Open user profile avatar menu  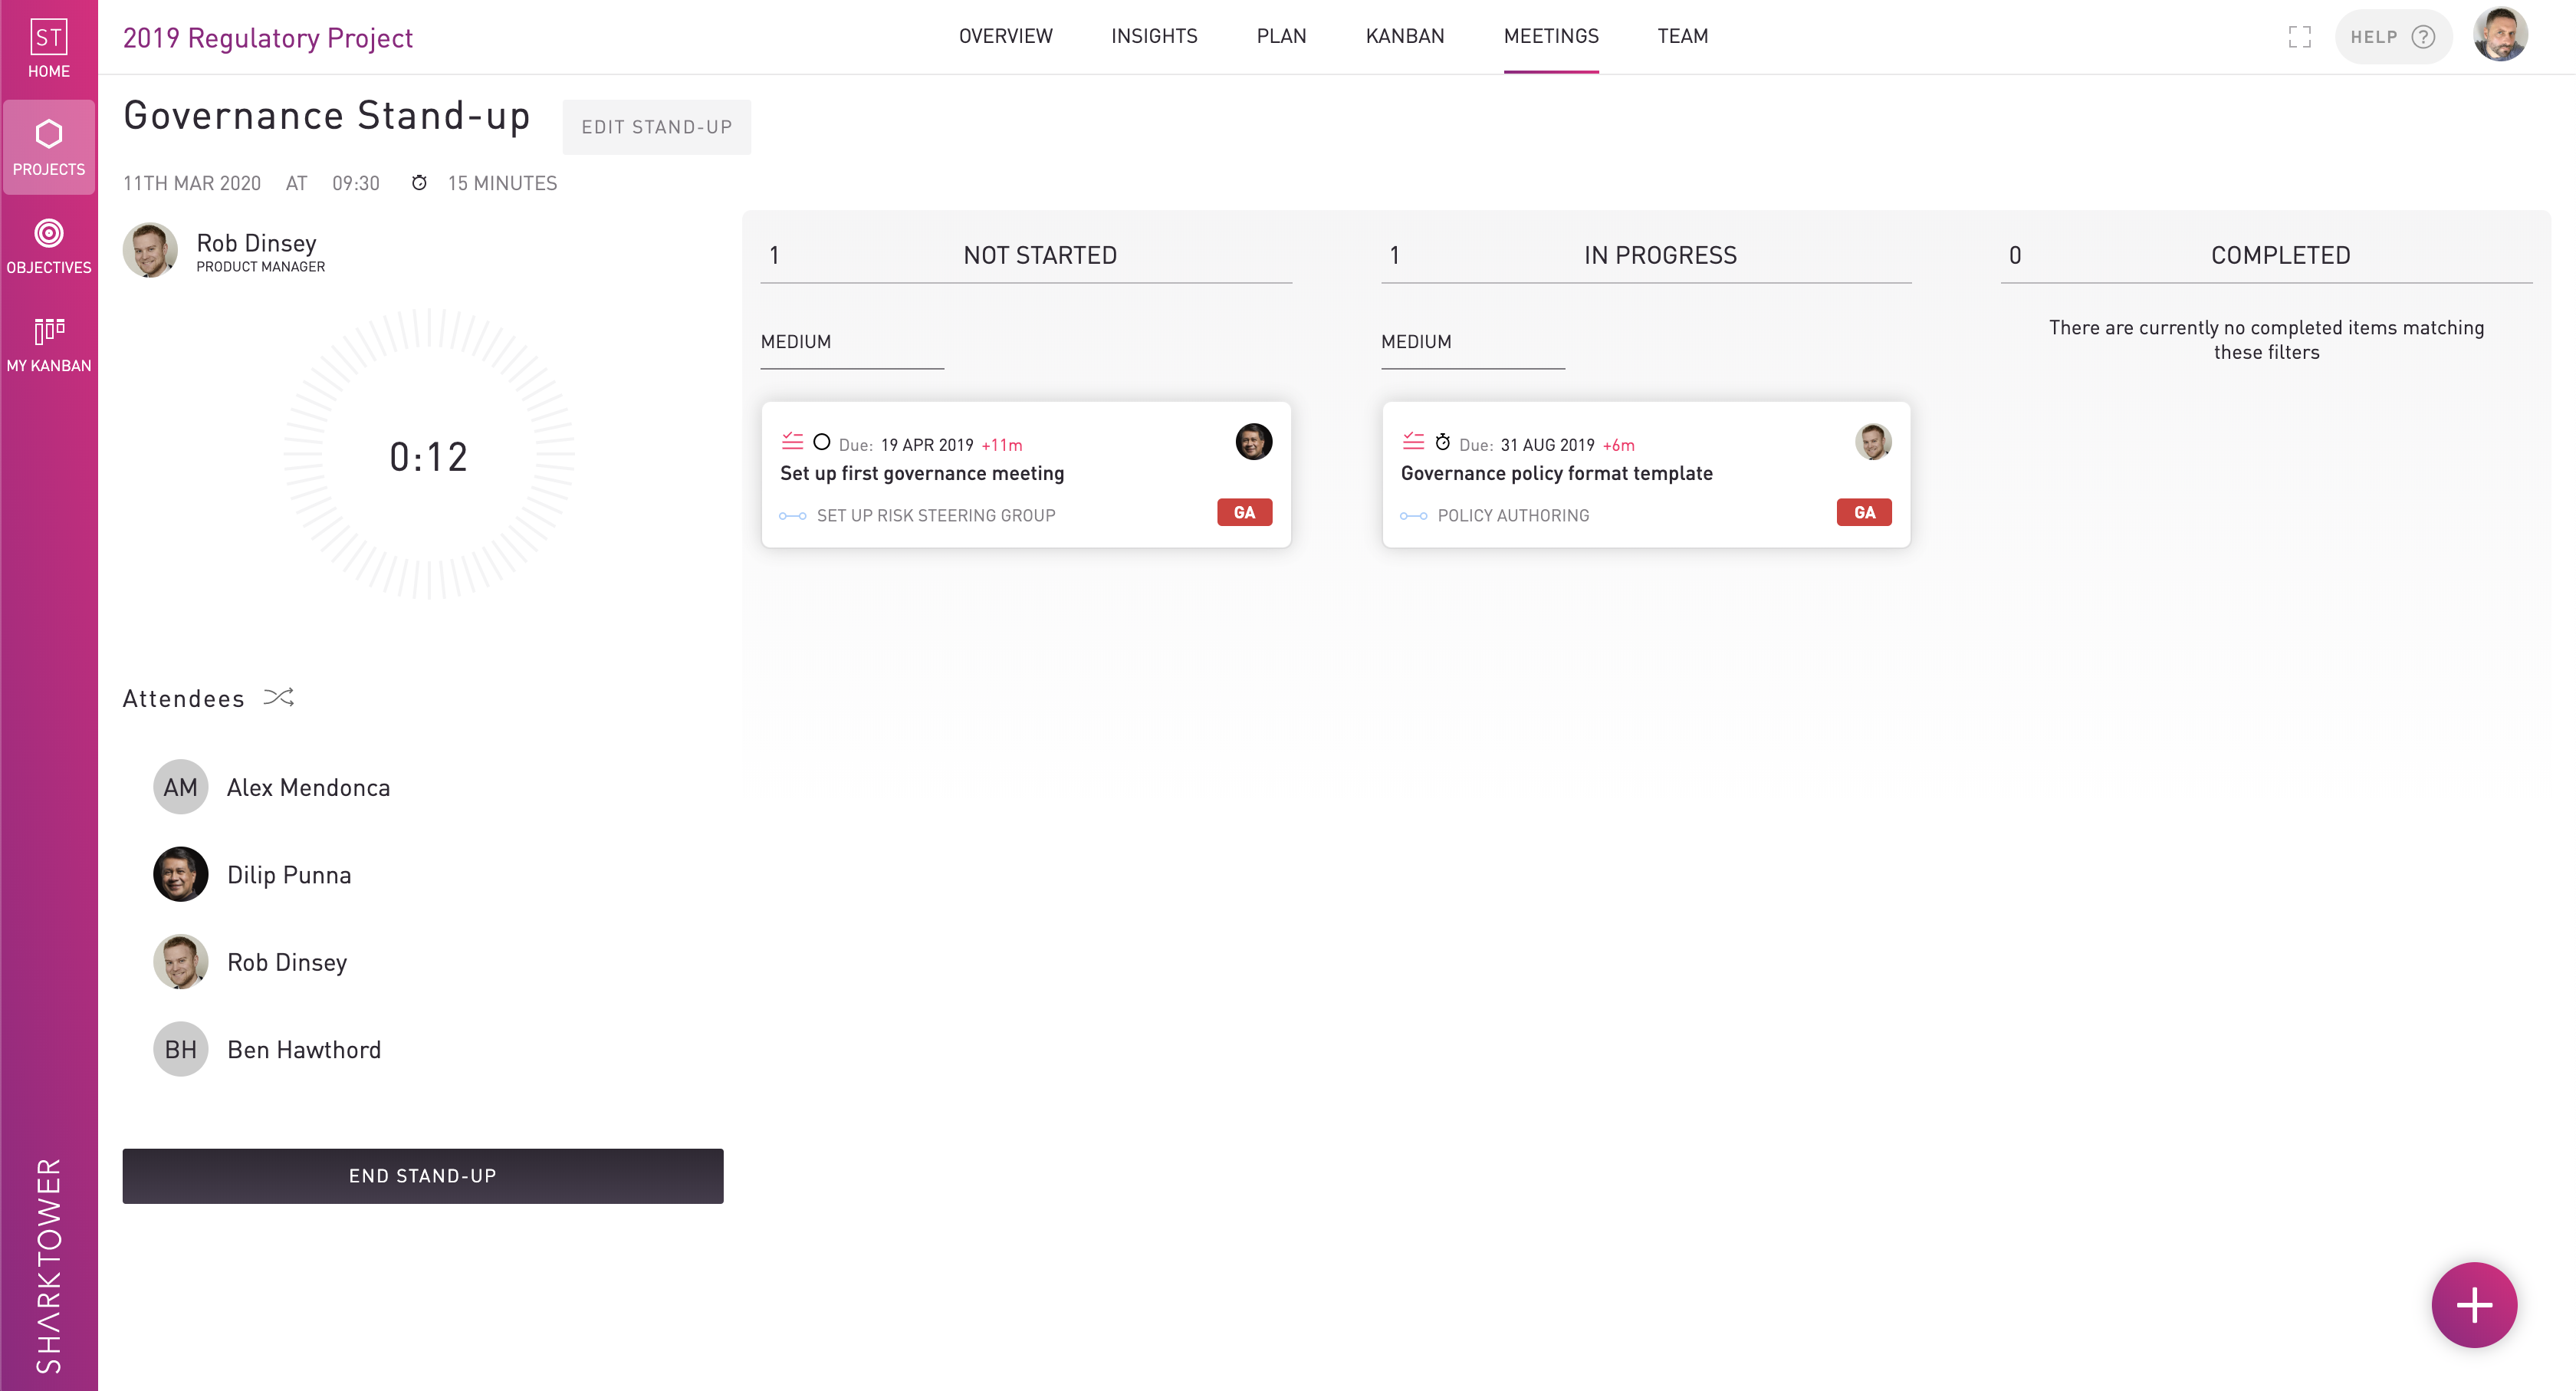point(2500,36)
